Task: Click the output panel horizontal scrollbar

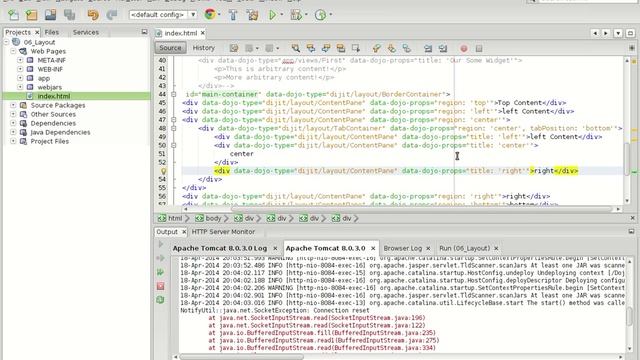Action: [242, 357]
